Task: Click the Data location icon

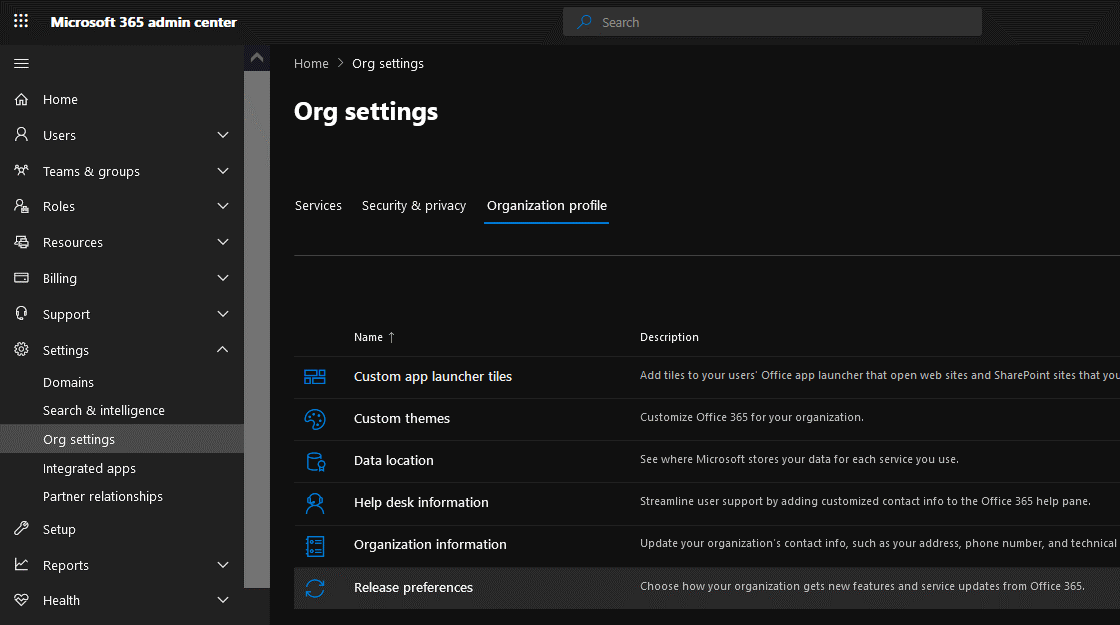Action: point(315,461)
